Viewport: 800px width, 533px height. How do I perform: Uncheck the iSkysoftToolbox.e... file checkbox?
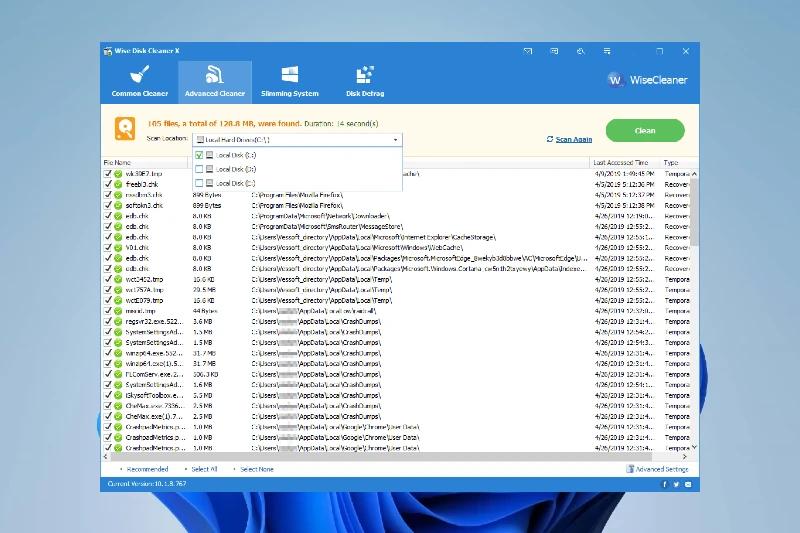pos(108,395)
